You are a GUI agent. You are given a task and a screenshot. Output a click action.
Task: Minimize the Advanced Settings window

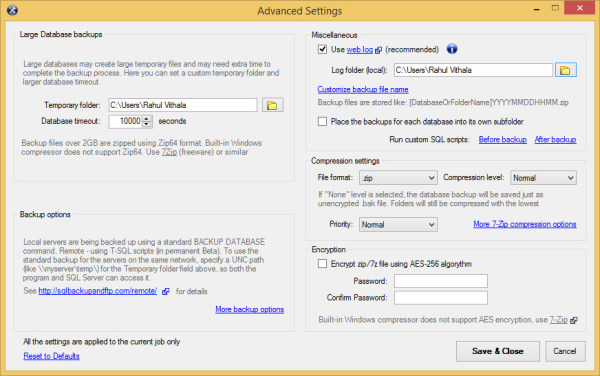[x=537, y=8]
